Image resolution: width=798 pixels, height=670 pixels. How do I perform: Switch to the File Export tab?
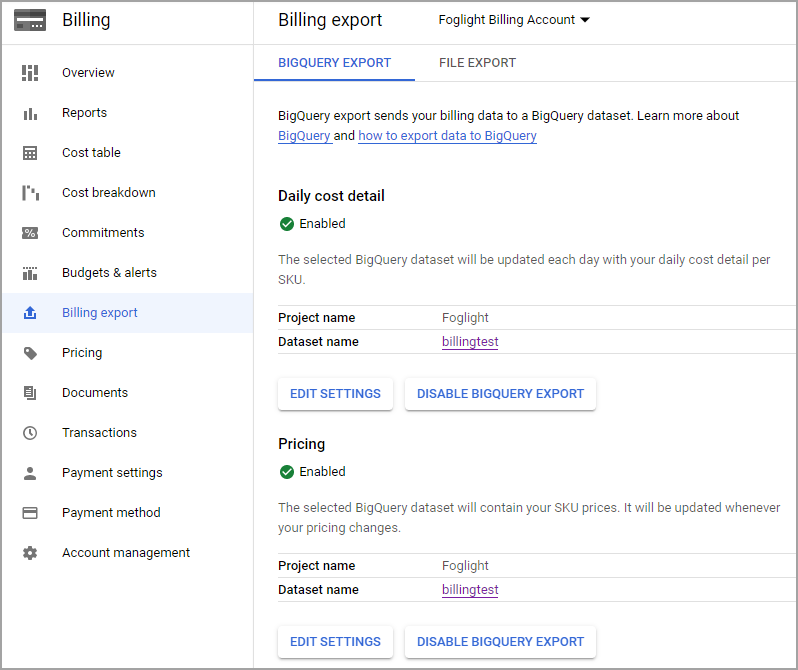coord(477,63)
